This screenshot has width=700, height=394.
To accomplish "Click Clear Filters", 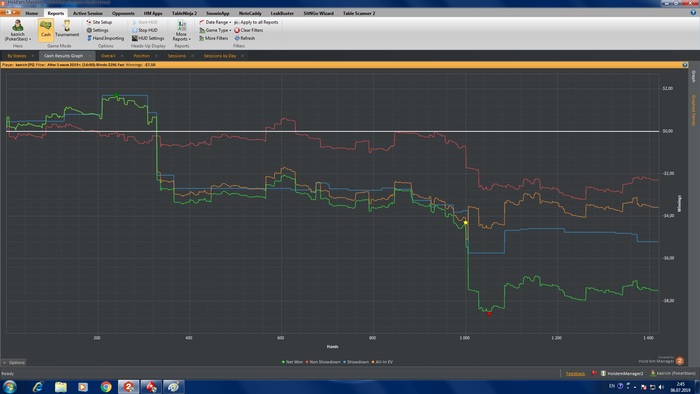I will pos(249,30).
